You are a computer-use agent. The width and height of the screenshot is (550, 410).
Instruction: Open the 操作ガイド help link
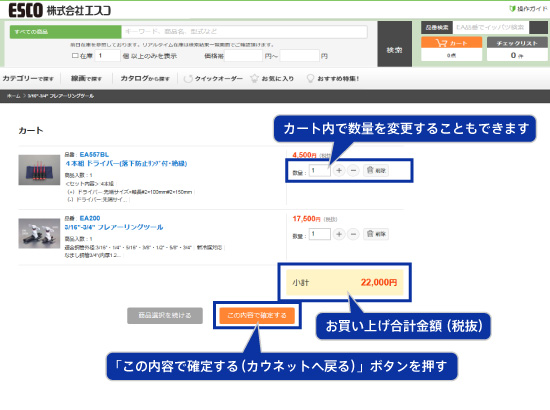pyautogui.click(x=528, y=8)
